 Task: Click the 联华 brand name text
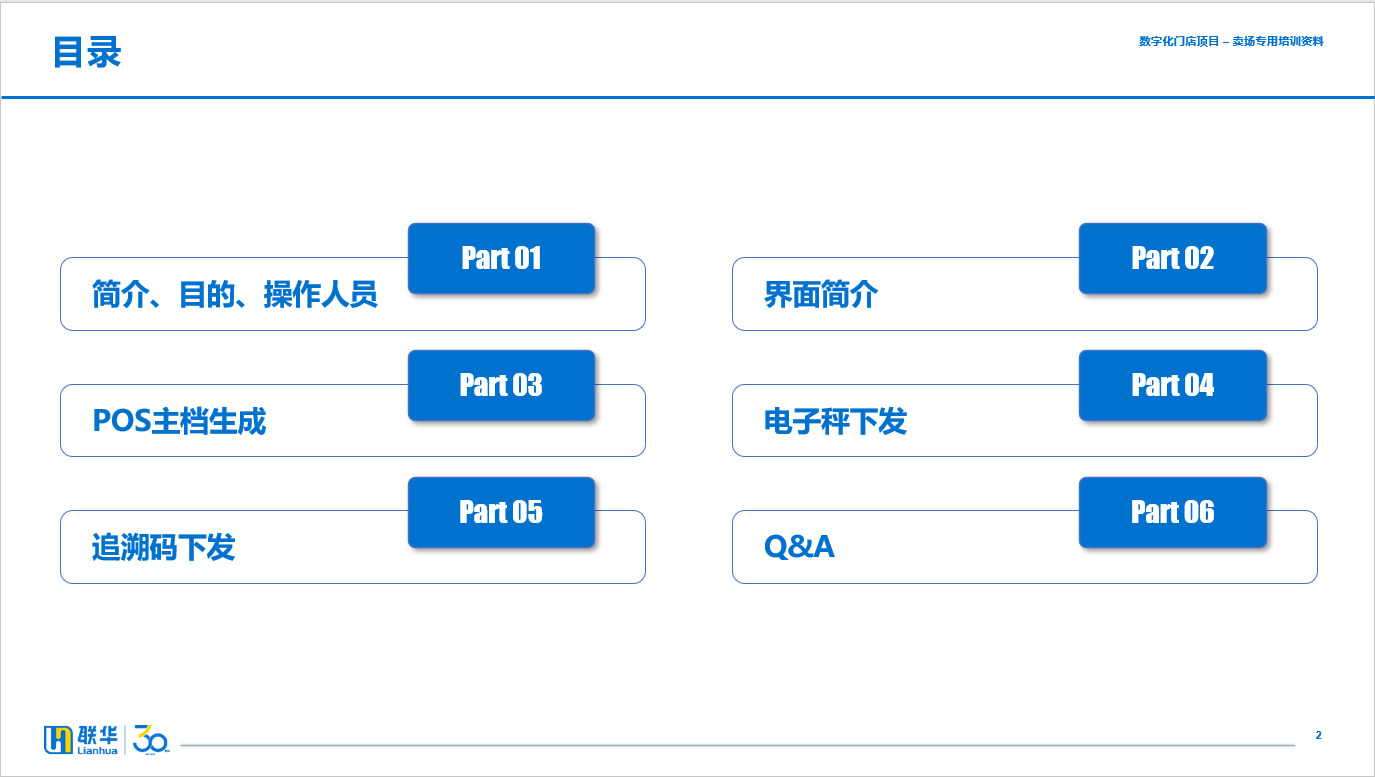point(97,735)
